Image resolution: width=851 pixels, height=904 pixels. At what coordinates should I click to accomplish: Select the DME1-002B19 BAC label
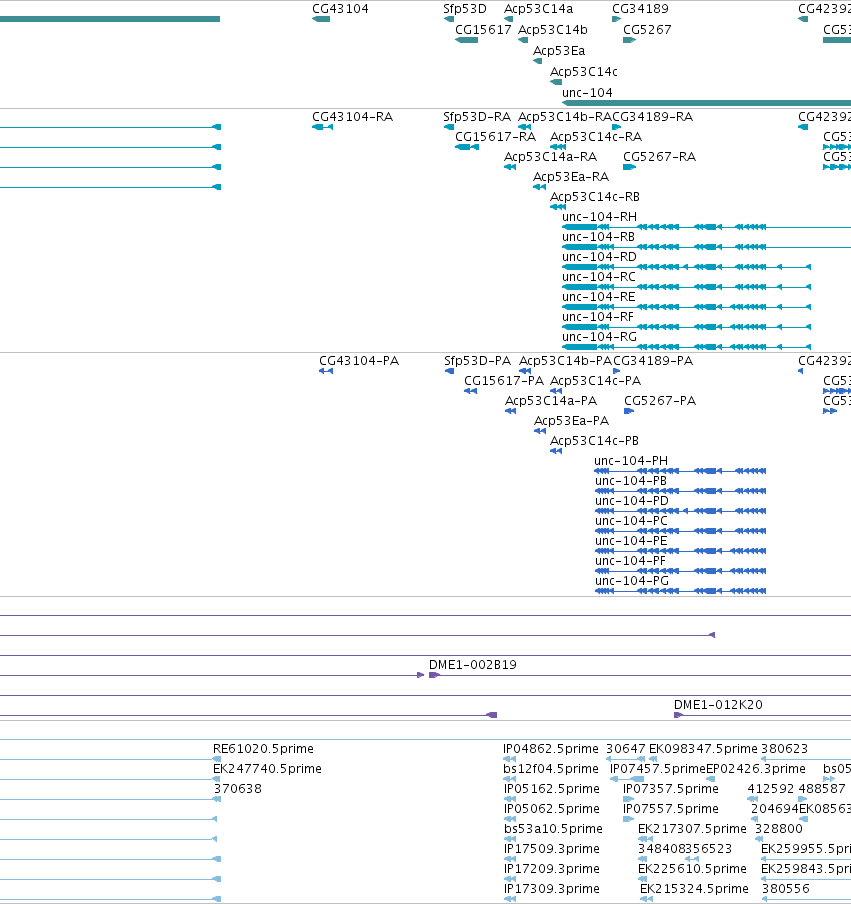point(473,665)
